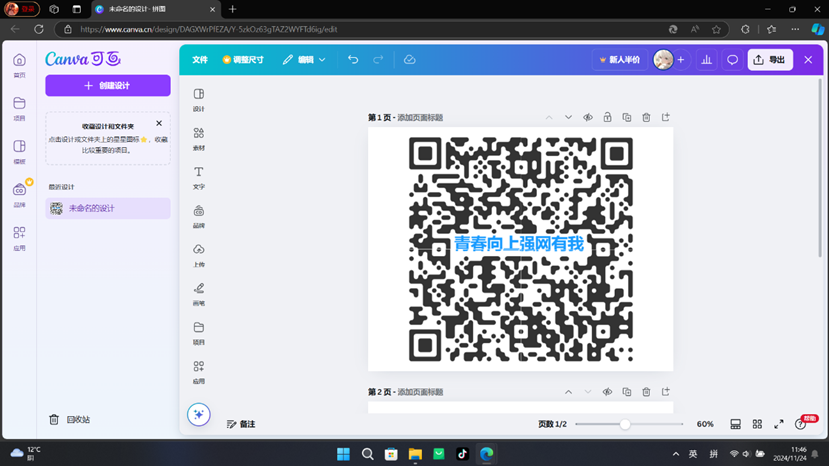
Task: Select the 文字 (Text) tool
Action: pyautogui.click(x=199, y=178)
